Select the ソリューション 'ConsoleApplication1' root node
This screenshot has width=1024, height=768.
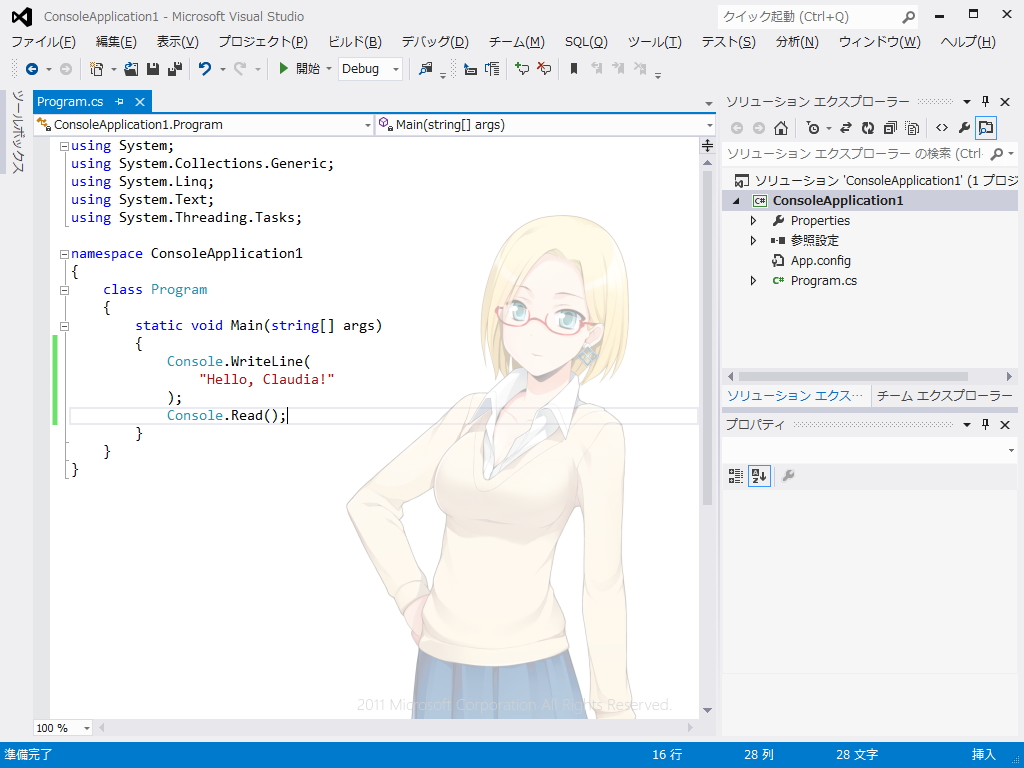pos(875,181)
